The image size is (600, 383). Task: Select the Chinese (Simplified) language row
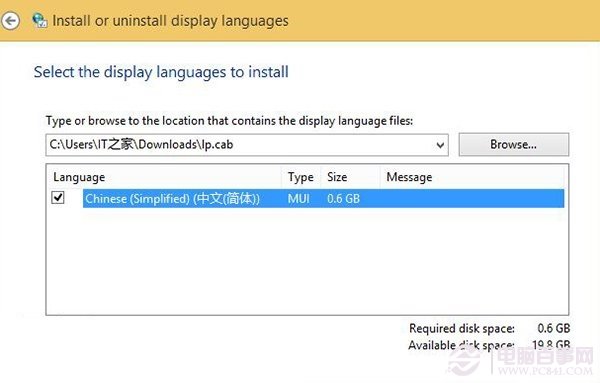(x=323, y=199)
